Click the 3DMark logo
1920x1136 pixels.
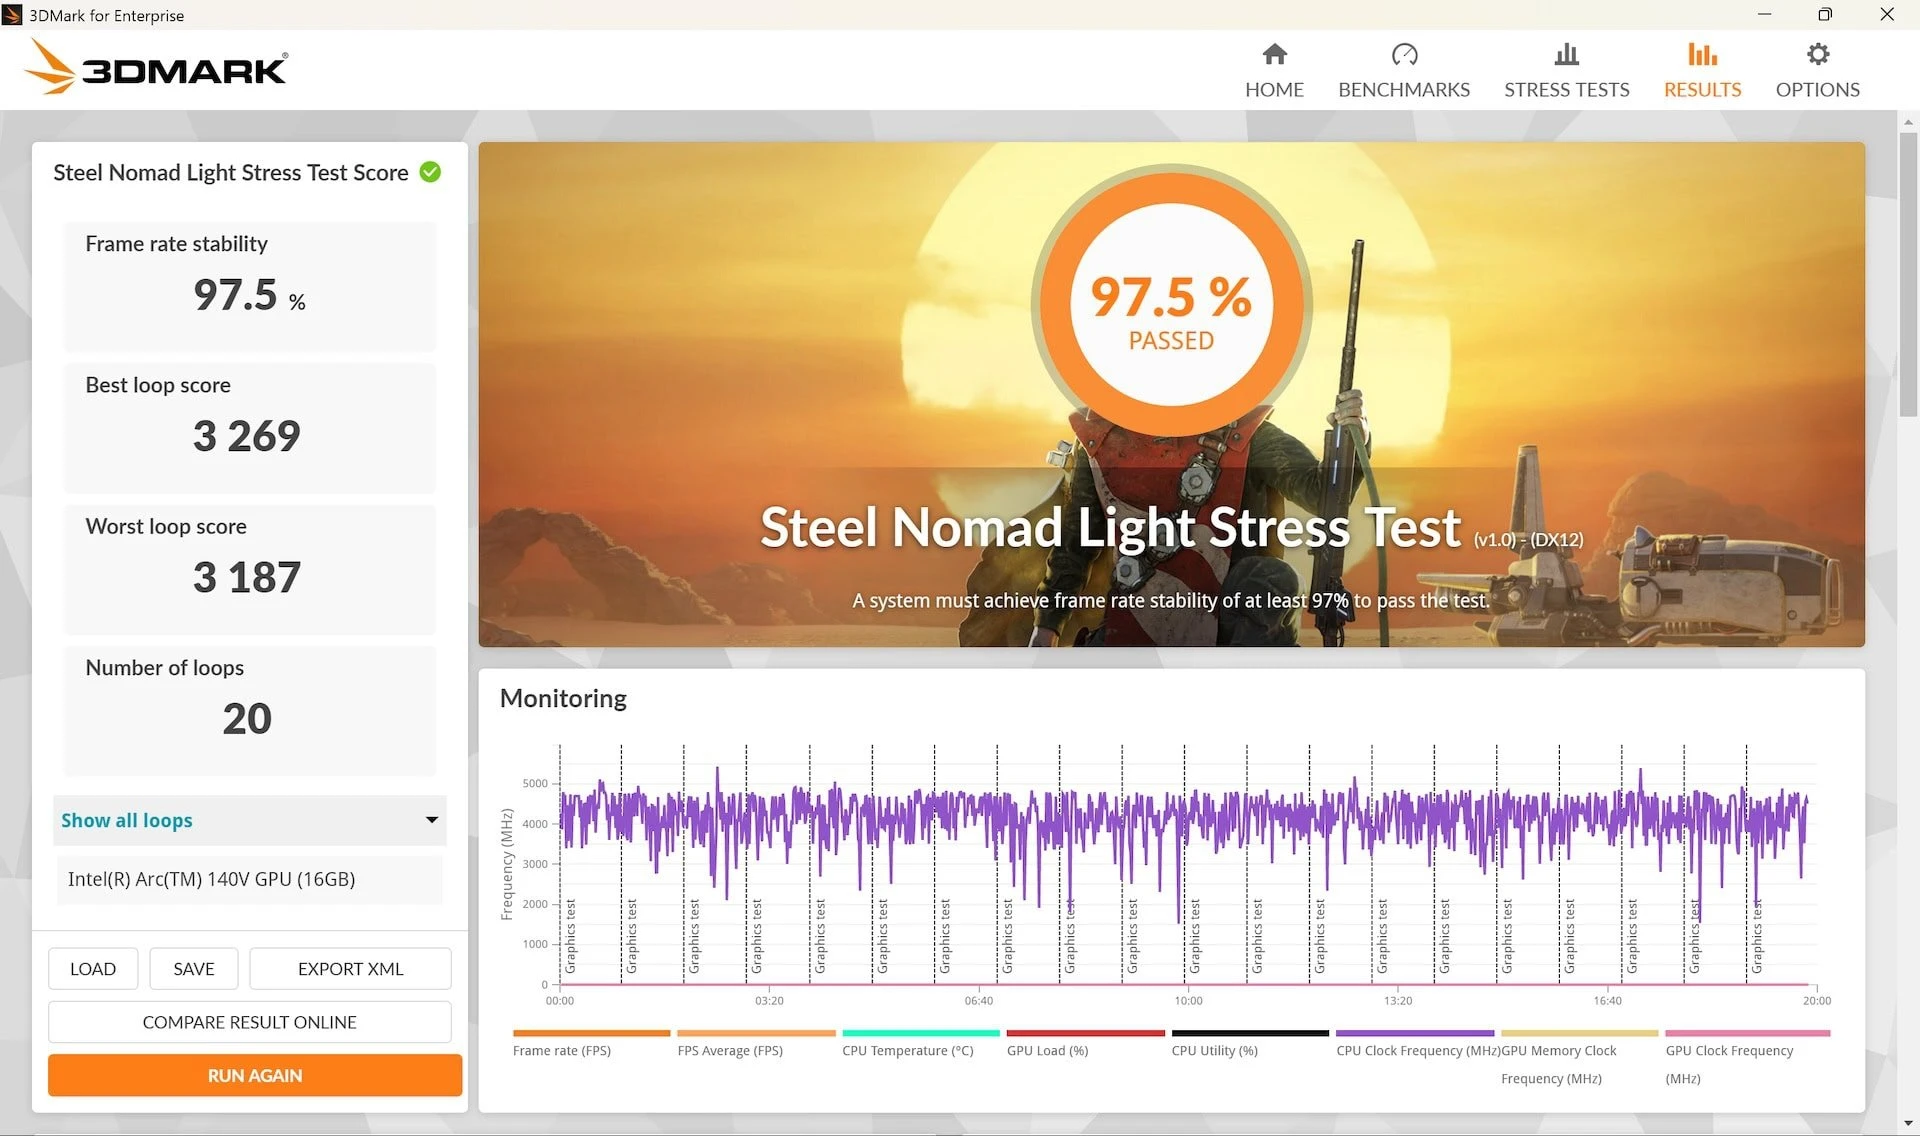click(x=157, y=67)
